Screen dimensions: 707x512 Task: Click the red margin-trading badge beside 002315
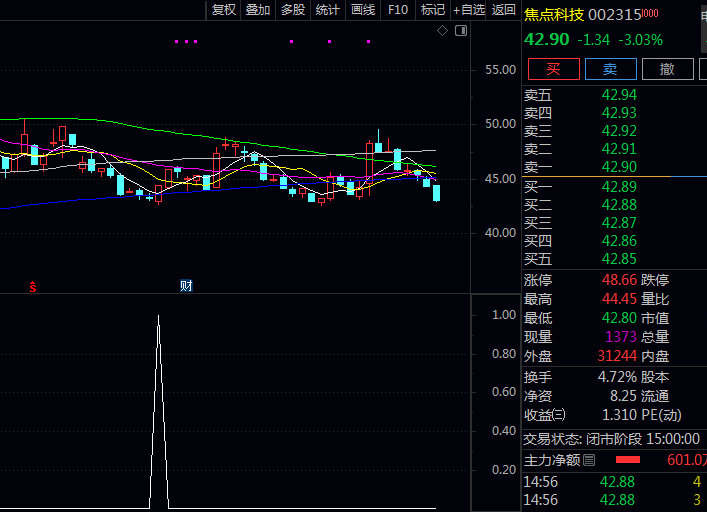point(650,14)
